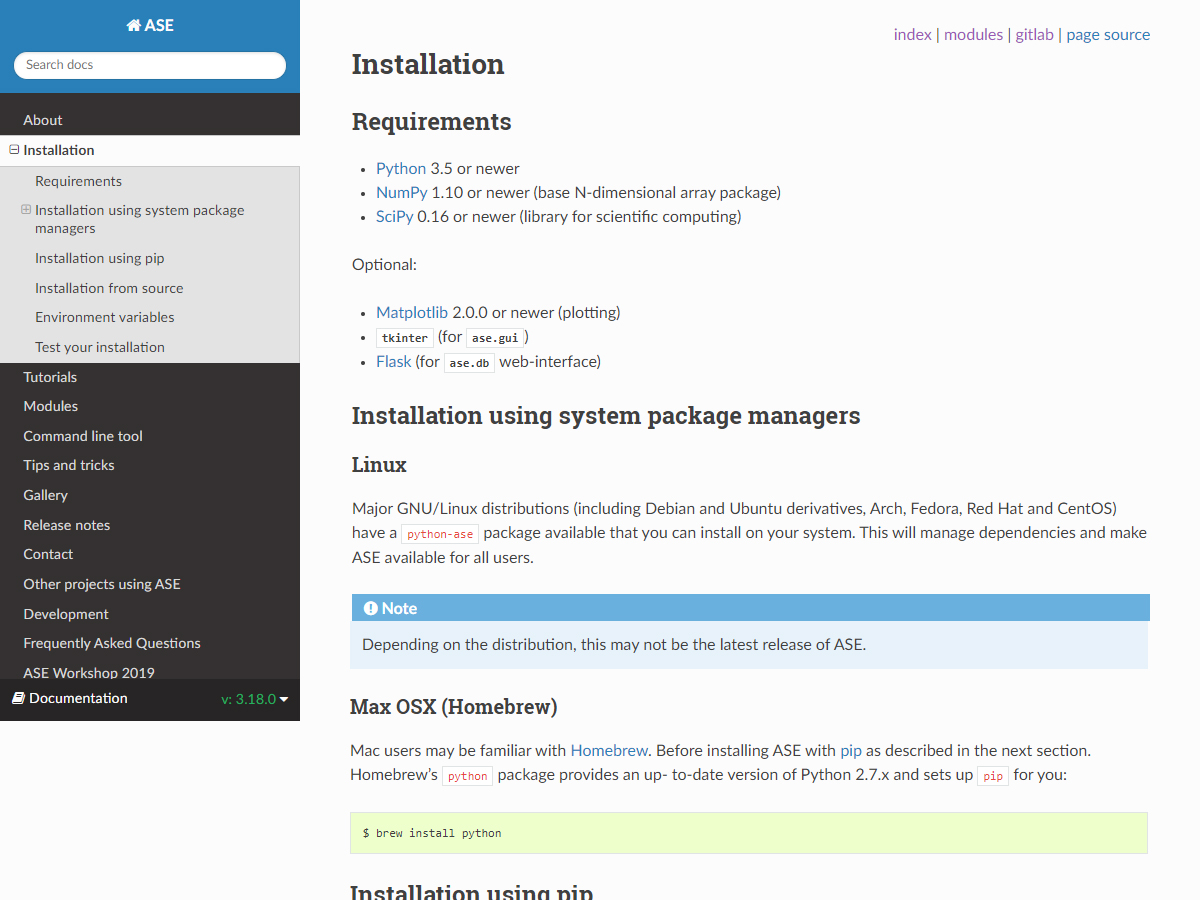This screenshot has height=900, width=1200.
Task: Open the version 3.18.0 dropdown
Action: (x=254, y=699)
